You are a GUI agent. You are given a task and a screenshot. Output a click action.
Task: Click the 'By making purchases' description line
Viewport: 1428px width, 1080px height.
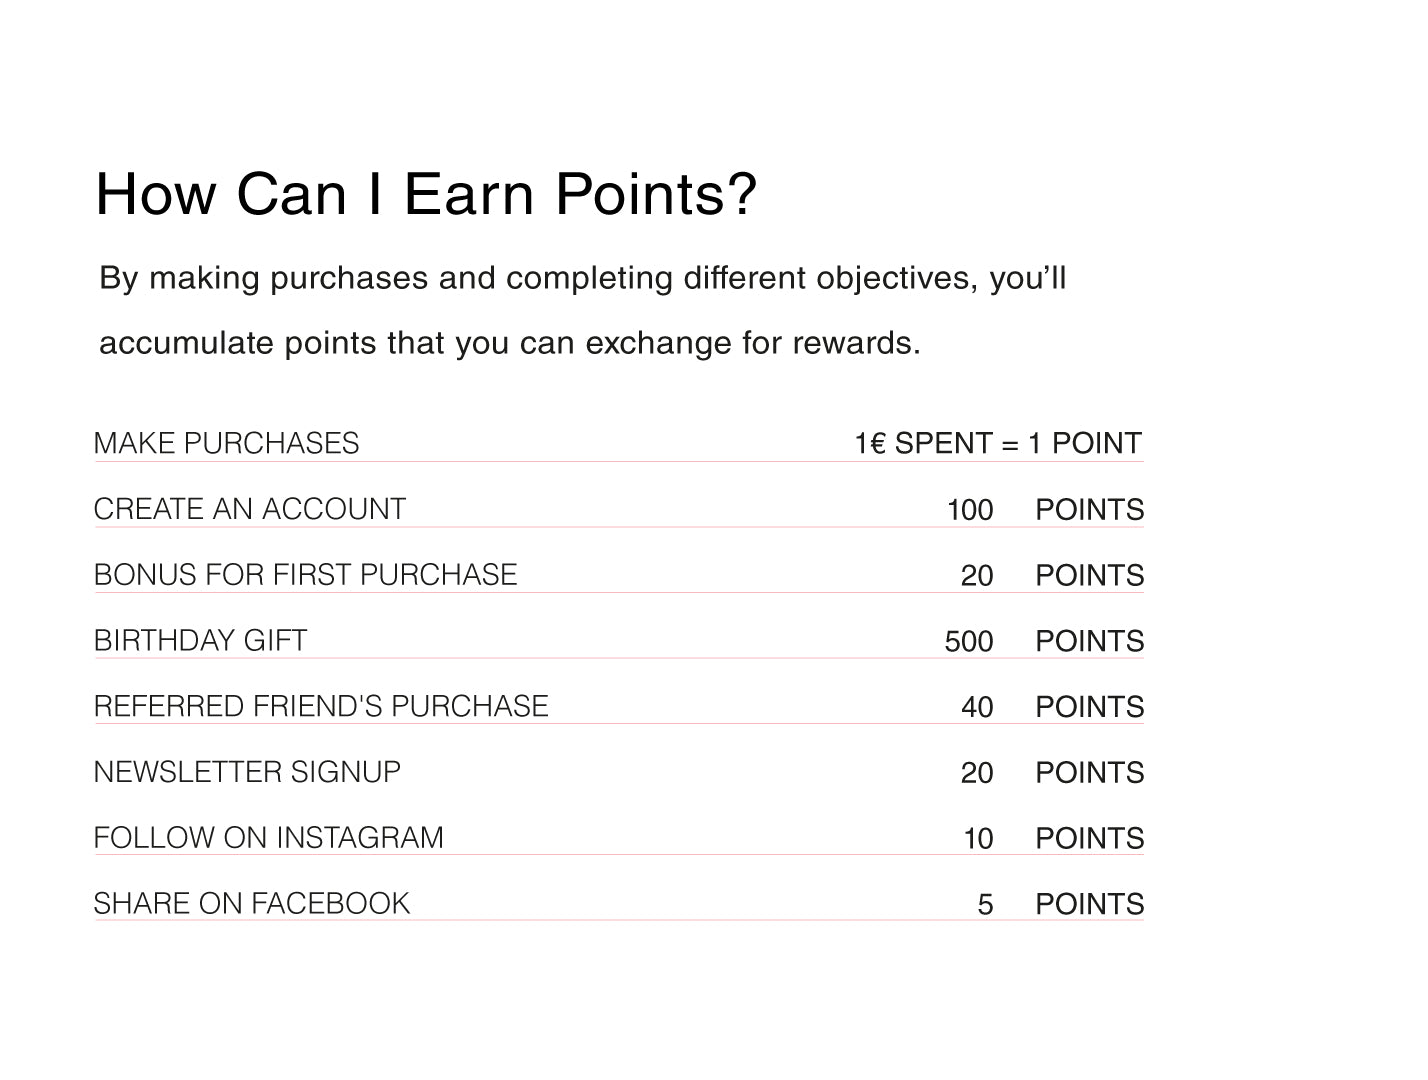pyautogui.click(x=583, y=278)
